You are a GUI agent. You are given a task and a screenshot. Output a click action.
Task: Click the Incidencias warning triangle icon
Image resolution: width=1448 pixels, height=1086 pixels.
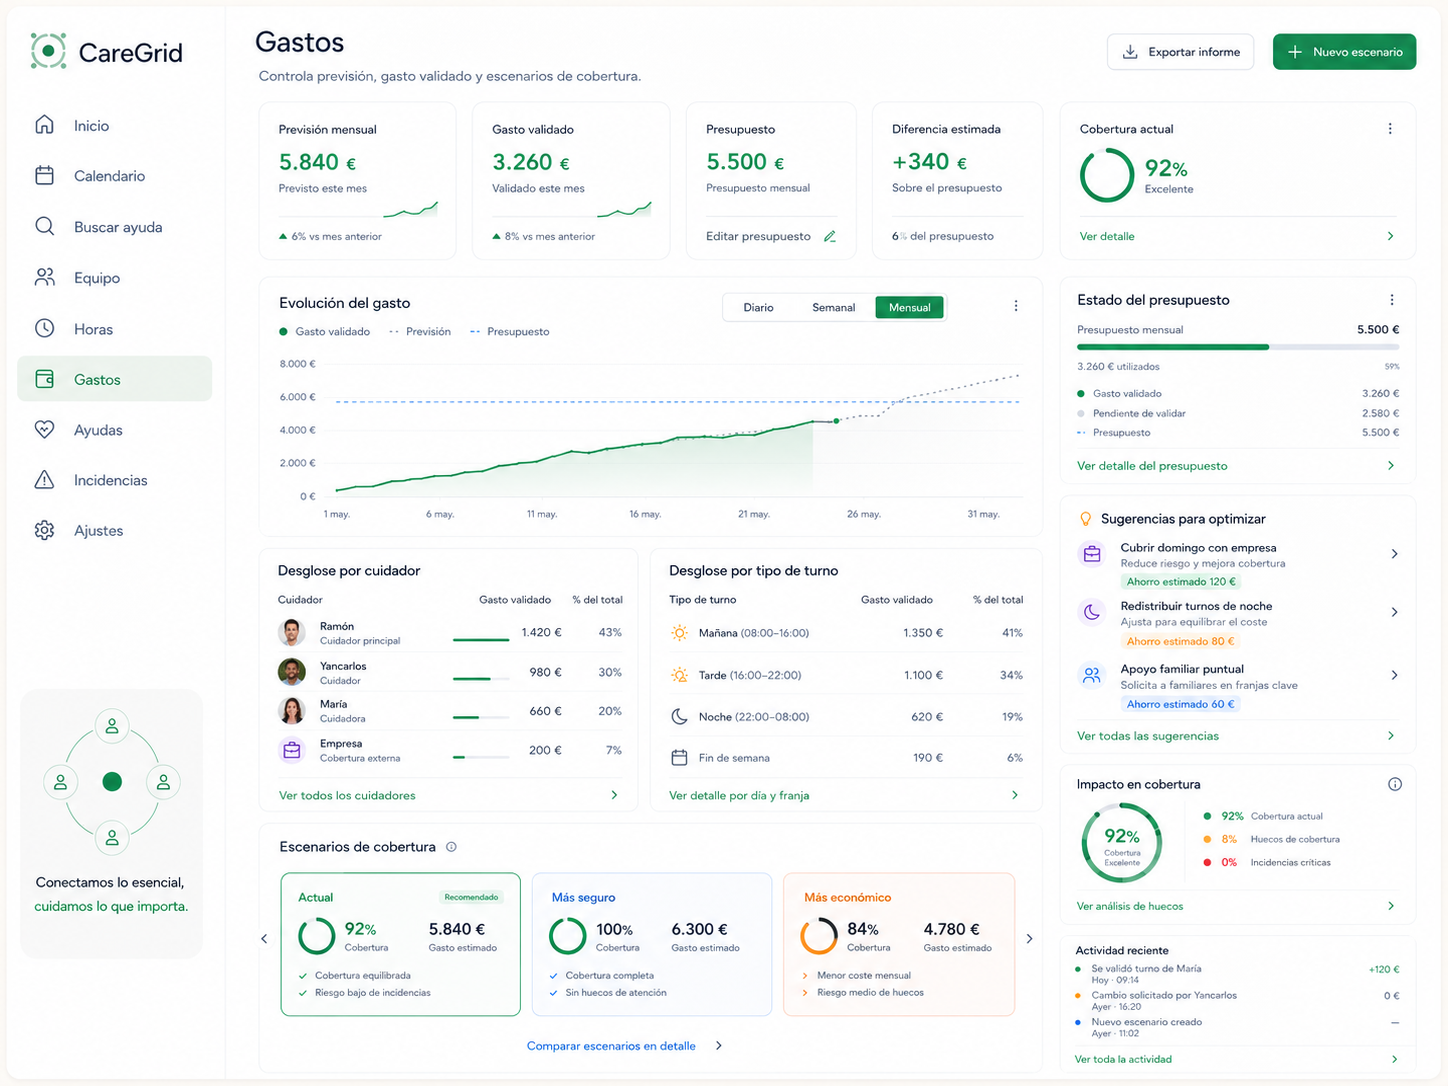[44, 480]
